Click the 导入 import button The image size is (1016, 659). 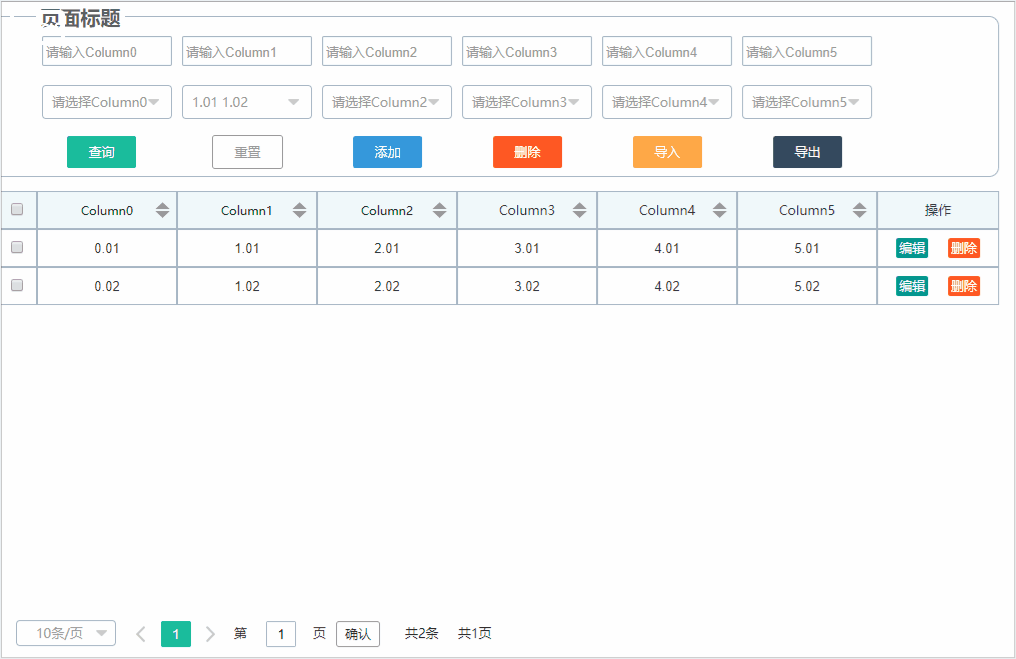point(667,152)
